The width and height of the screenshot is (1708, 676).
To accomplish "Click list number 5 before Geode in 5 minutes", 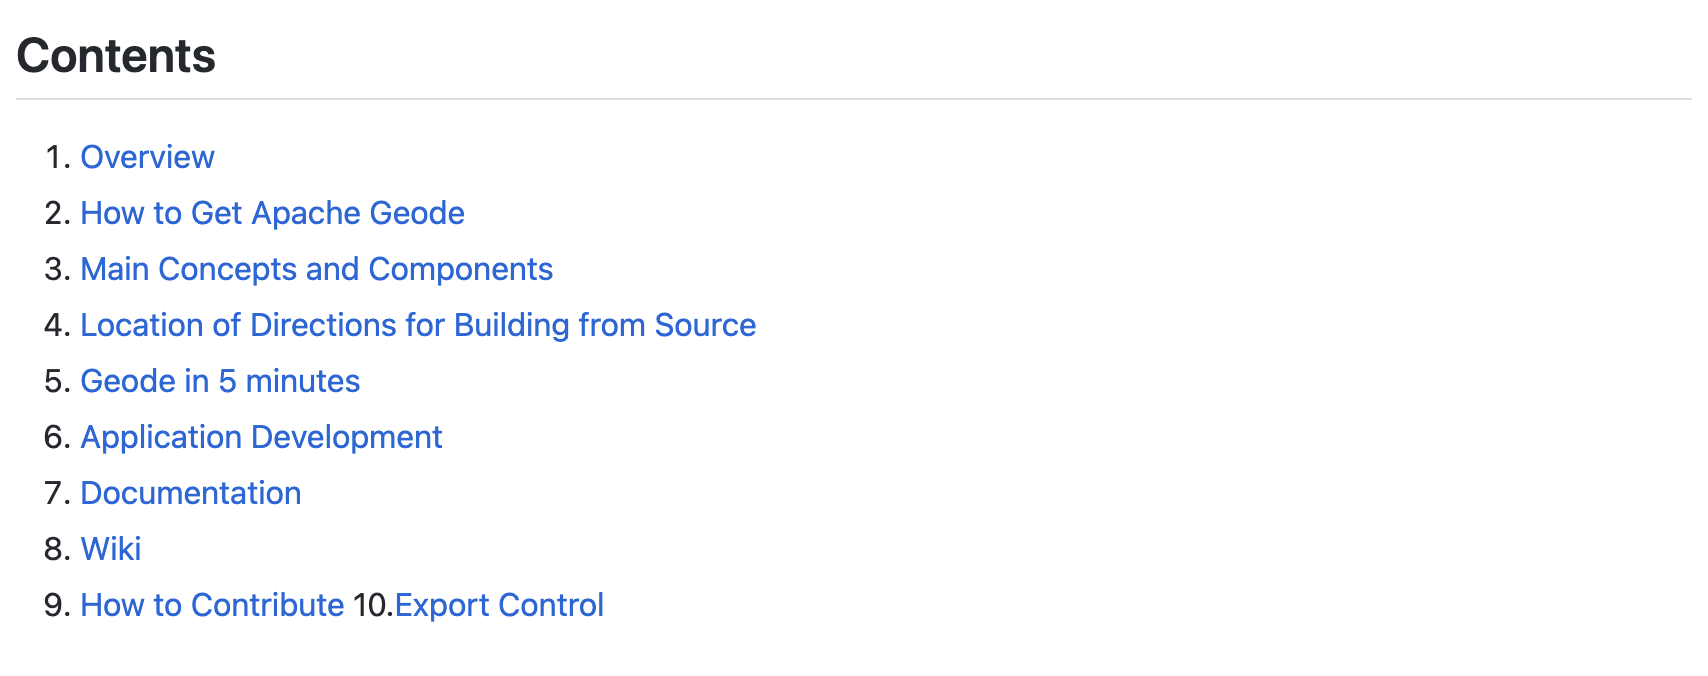I will 57,381.
